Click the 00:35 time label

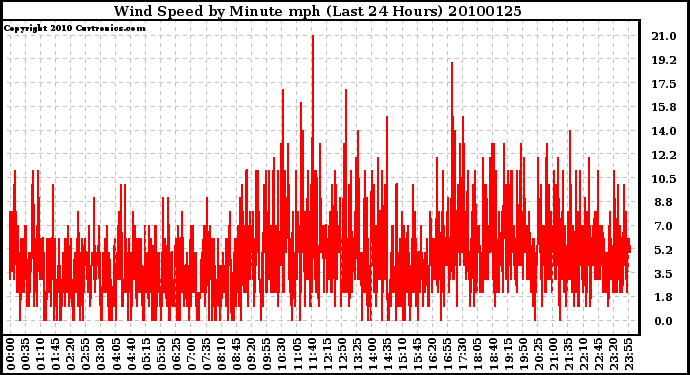coord(25,354)
